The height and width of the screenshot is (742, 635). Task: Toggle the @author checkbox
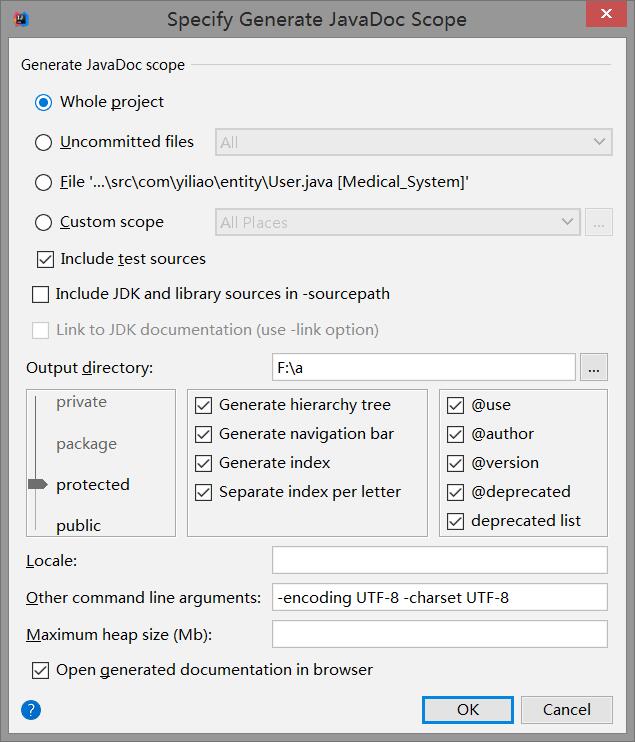click(456, 434)
